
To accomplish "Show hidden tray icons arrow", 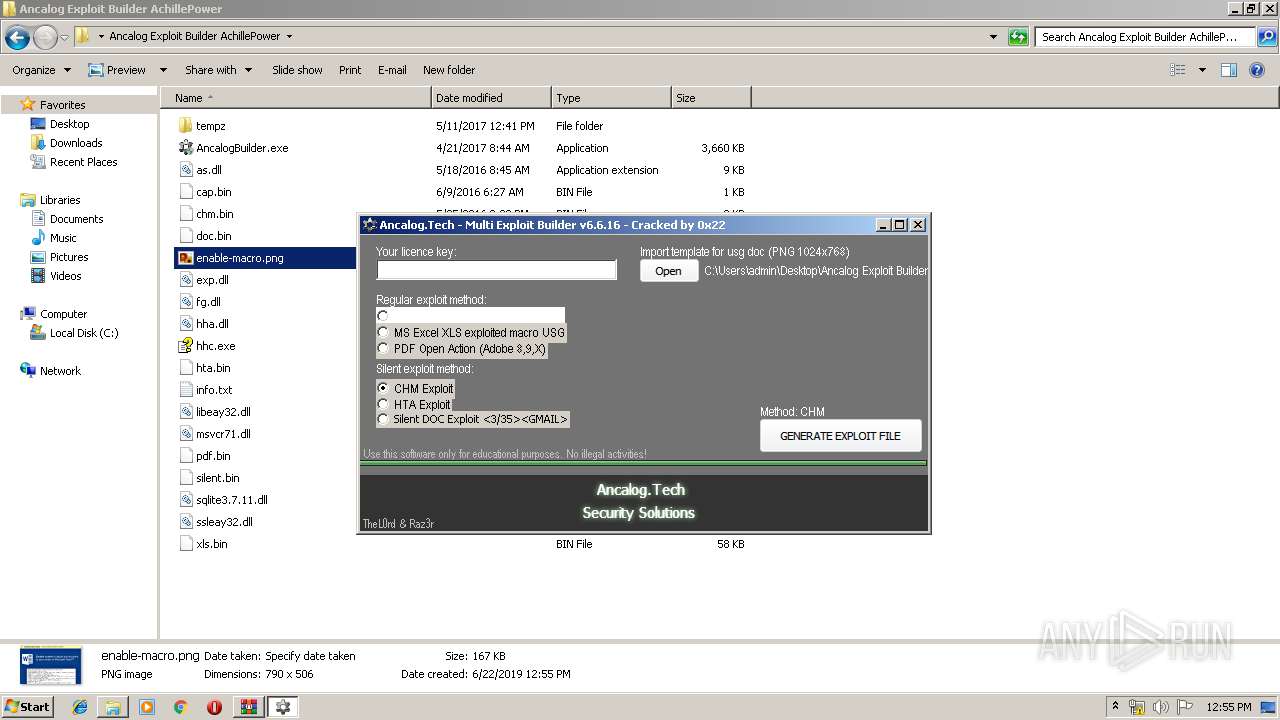I will click(x=1117, y=707).
